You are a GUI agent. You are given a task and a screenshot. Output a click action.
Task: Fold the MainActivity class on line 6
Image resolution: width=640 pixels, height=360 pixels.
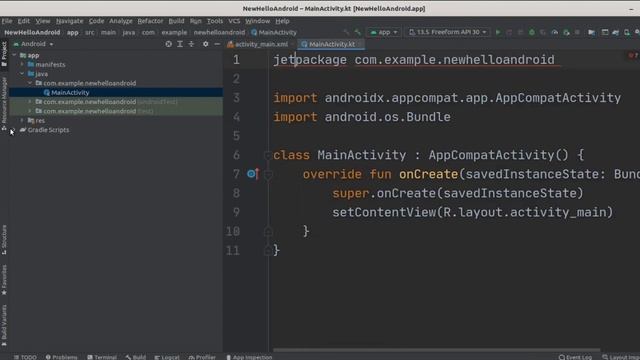268,155
